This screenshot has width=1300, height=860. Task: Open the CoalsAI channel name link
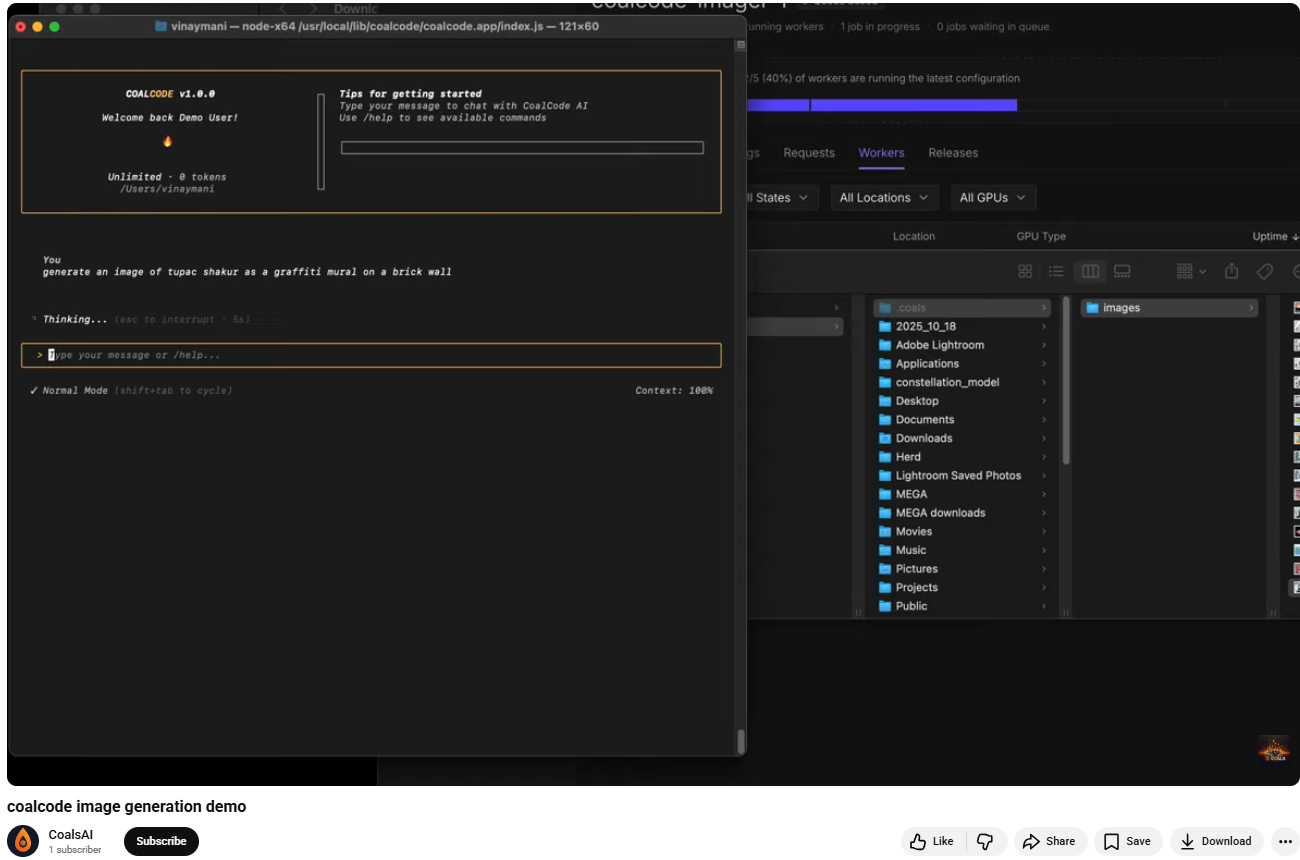(x=71, y=835)
